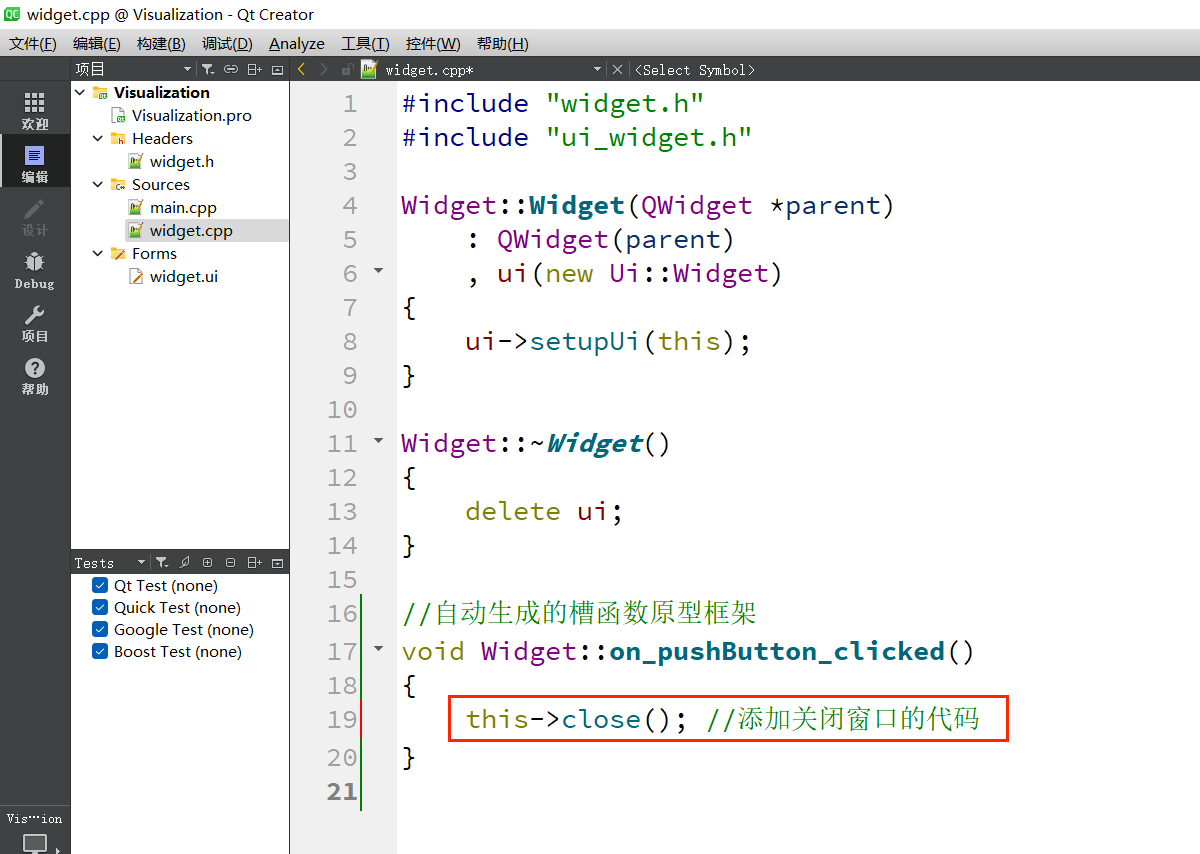Viewport: 1200px width, 854px height.
Task: Click the "delete ui;" statement on line 13
Action: [x=544, y=512]
